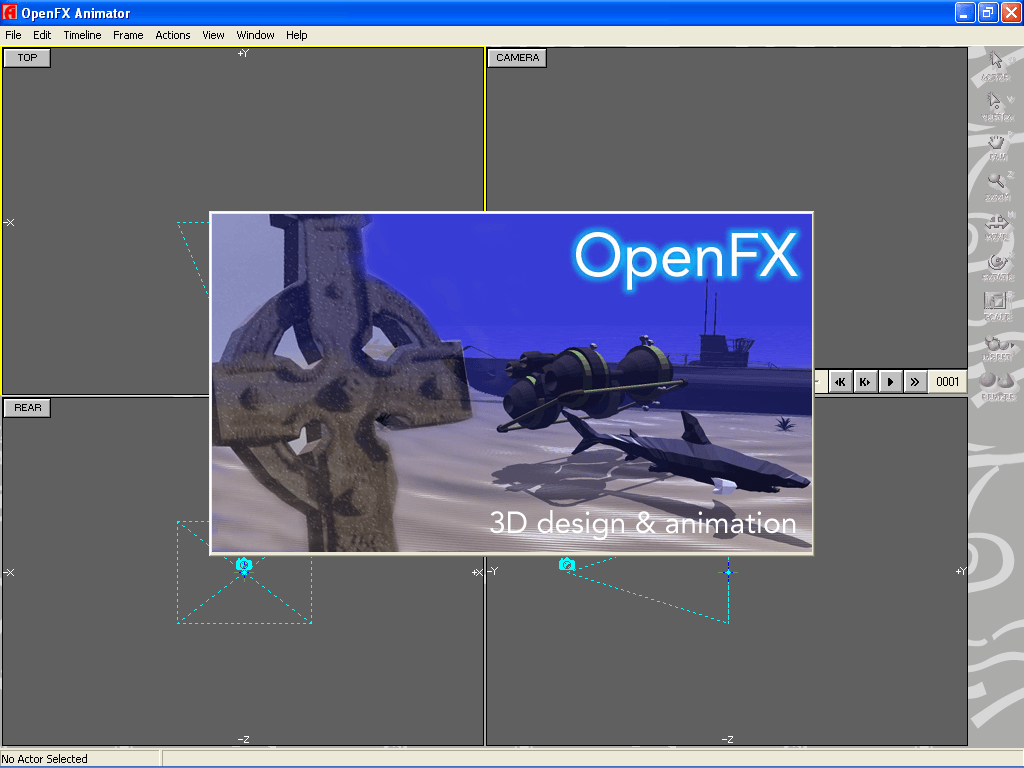Viewport: 1024px width, 768px height.
Task: Click the CAMERA view label button
Action: (x=517, y=57)
